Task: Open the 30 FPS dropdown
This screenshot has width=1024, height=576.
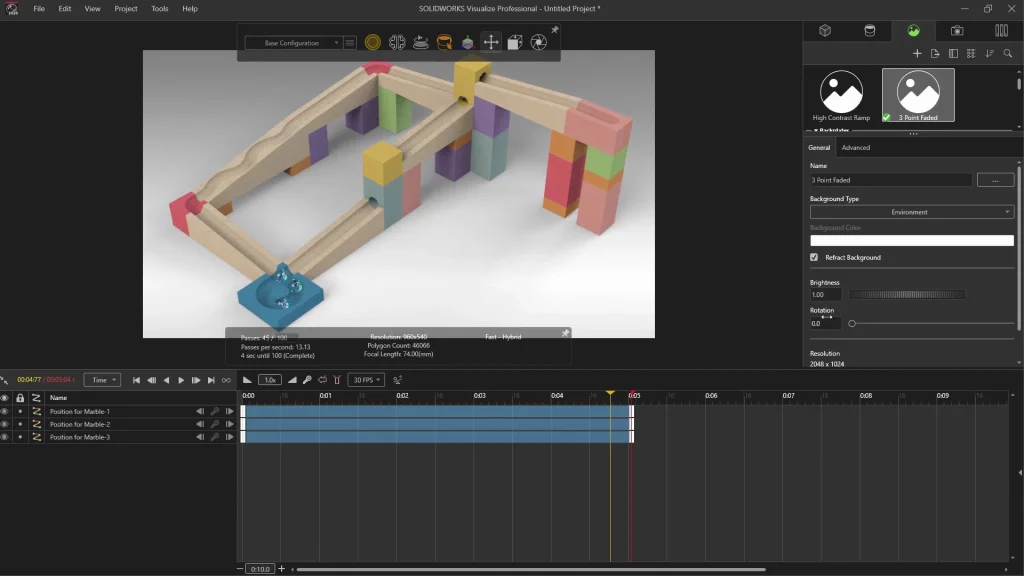Action: pos(366,380)
